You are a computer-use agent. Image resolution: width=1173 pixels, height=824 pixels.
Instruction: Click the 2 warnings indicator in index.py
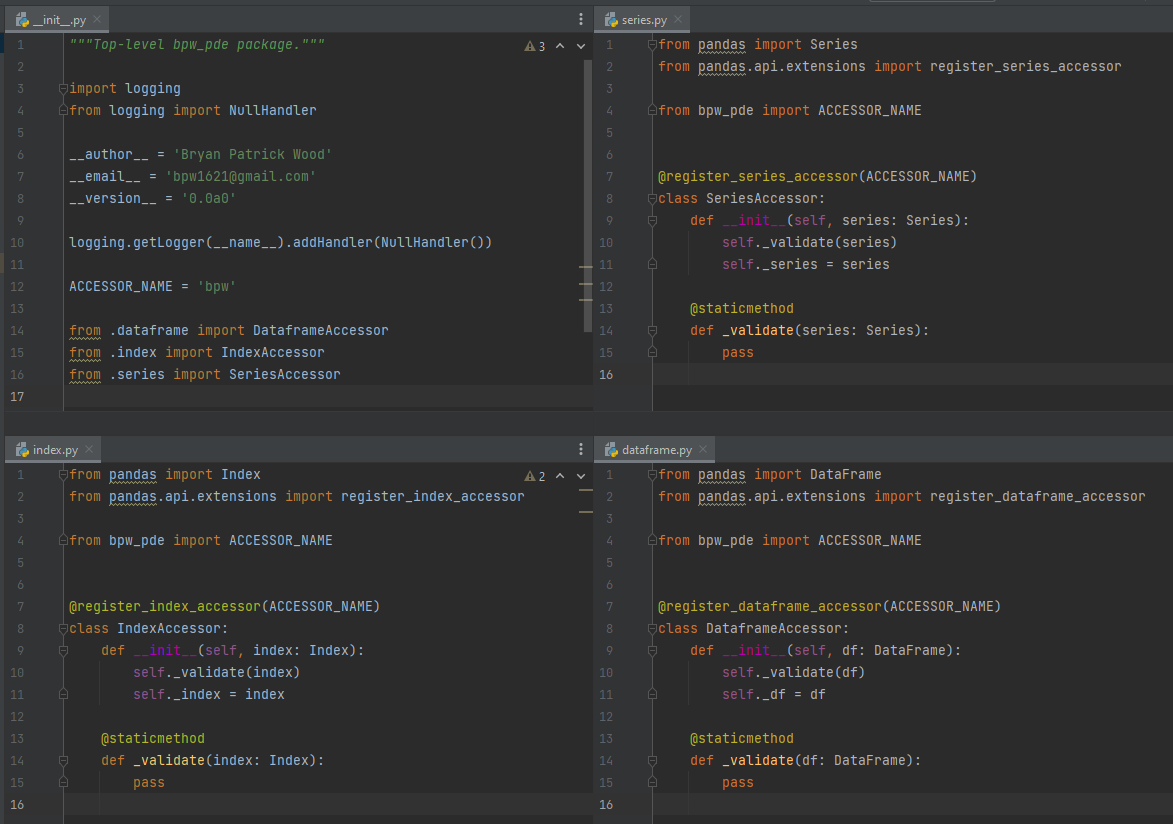point(535,476)
